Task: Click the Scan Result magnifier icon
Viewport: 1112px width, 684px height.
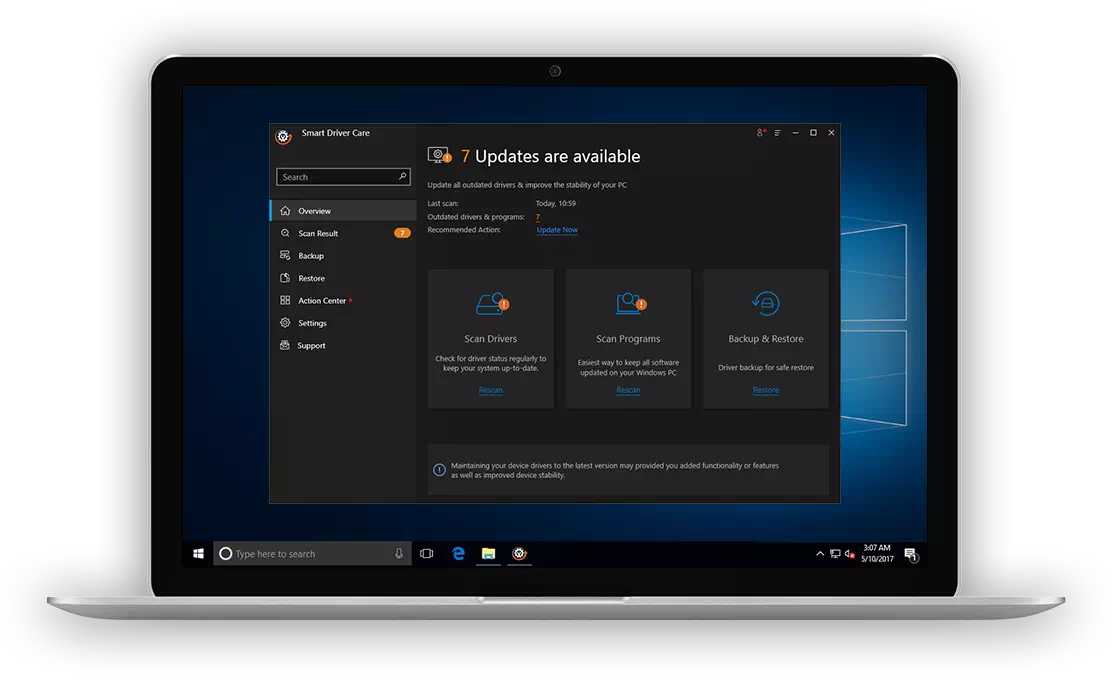Action: pos(285,233)
